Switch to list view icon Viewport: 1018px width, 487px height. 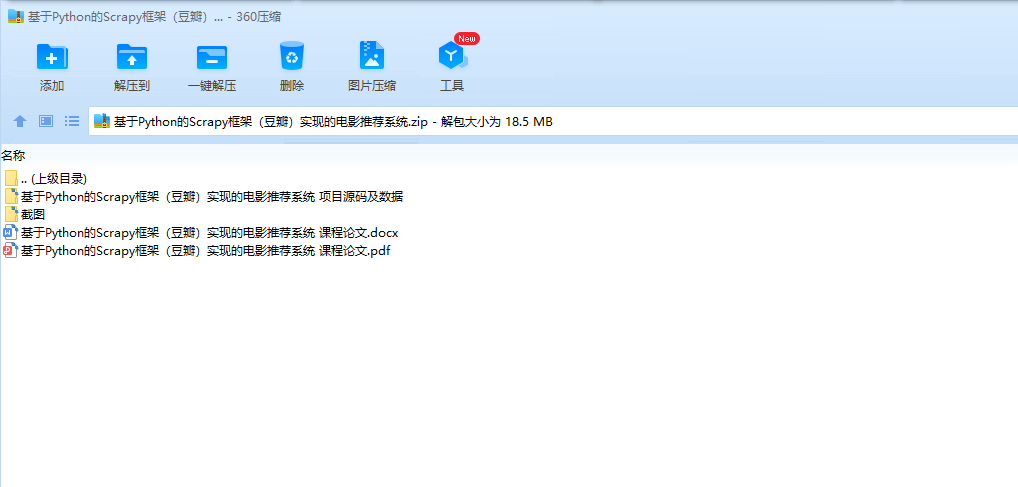(72, 121)
